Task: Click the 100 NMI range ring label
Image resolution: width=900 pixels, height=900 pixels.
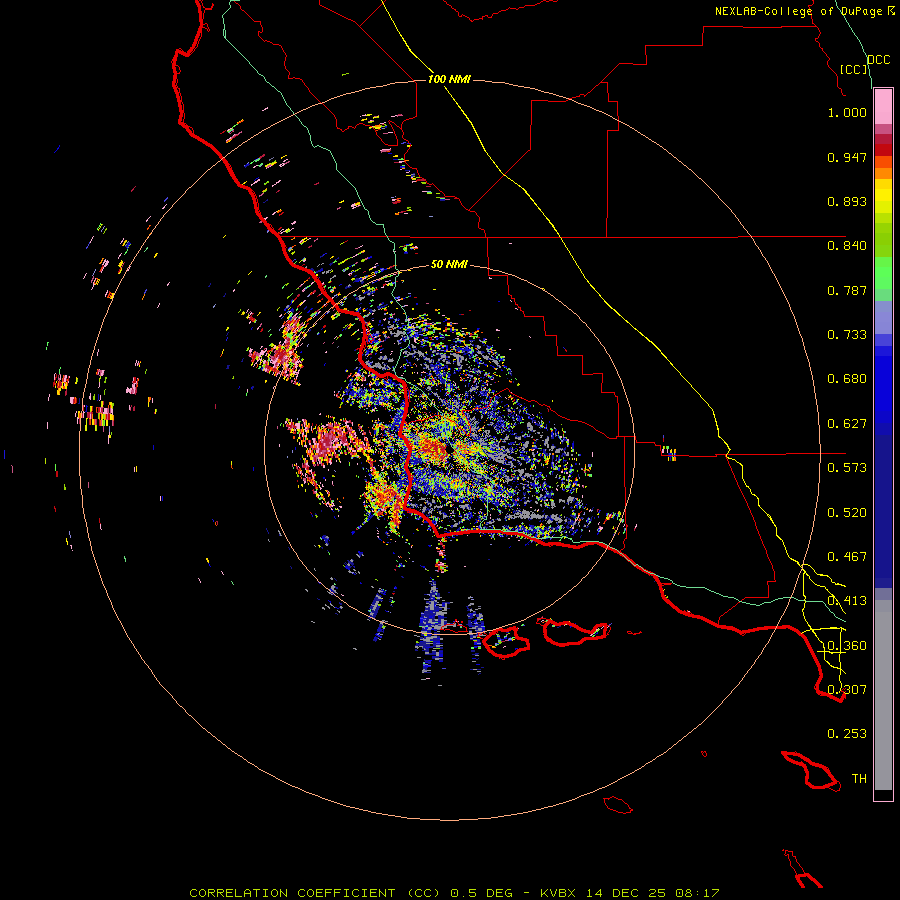Action: click(x=449, y=79)
